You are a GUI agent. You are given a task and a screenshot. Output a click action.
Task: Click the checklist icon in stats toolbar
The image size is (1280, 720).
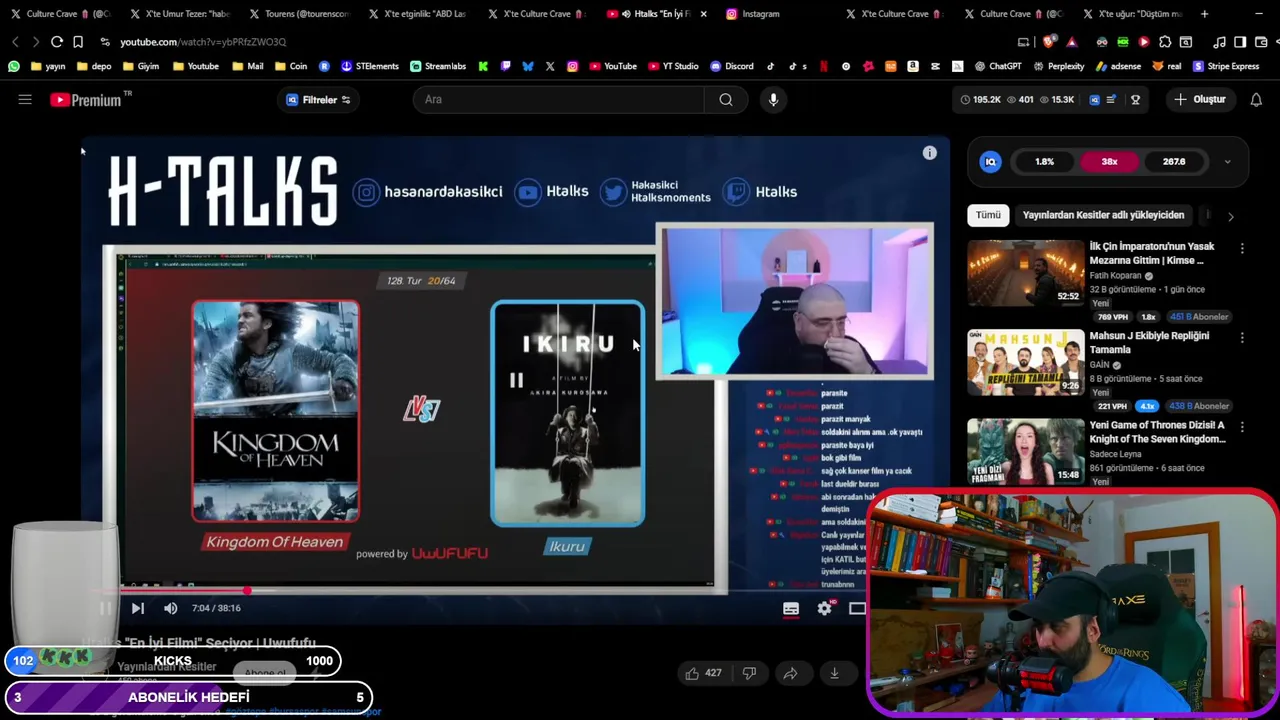coord(1110,100)
